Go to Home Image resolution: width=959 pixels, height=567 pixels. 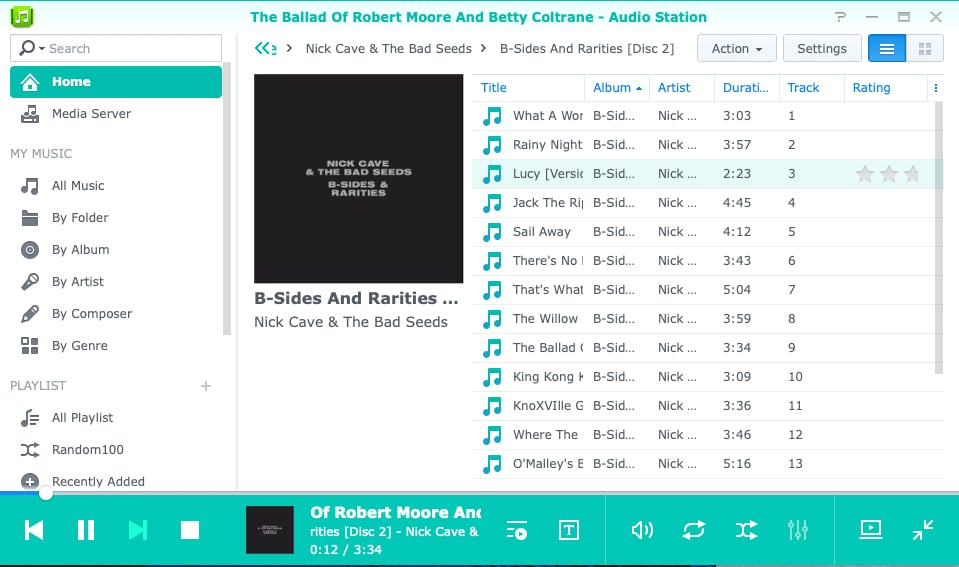[x=116, y=82]
